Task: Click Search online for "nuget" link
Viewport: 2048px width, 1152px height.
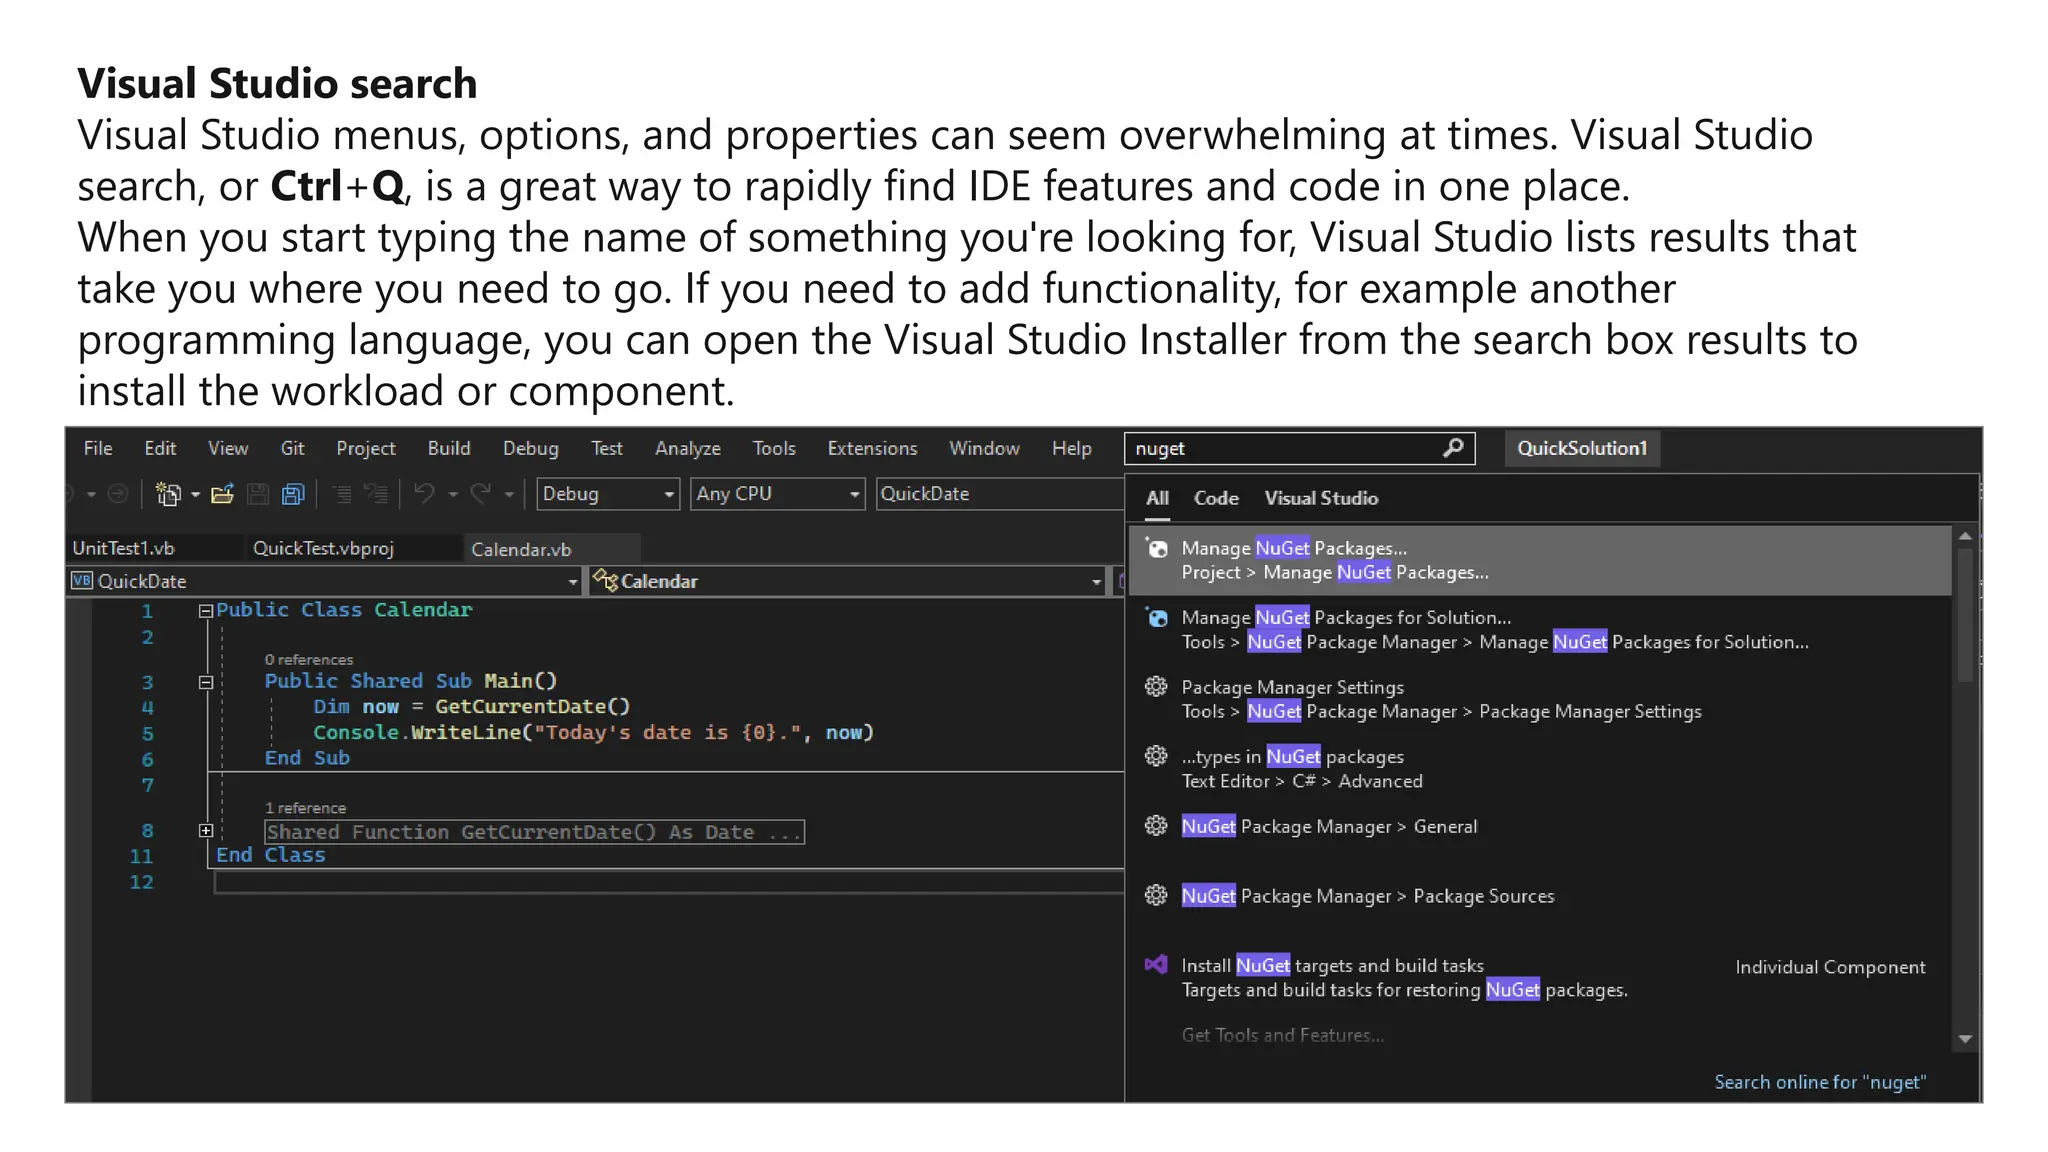Action: tap(1820, 1082)
